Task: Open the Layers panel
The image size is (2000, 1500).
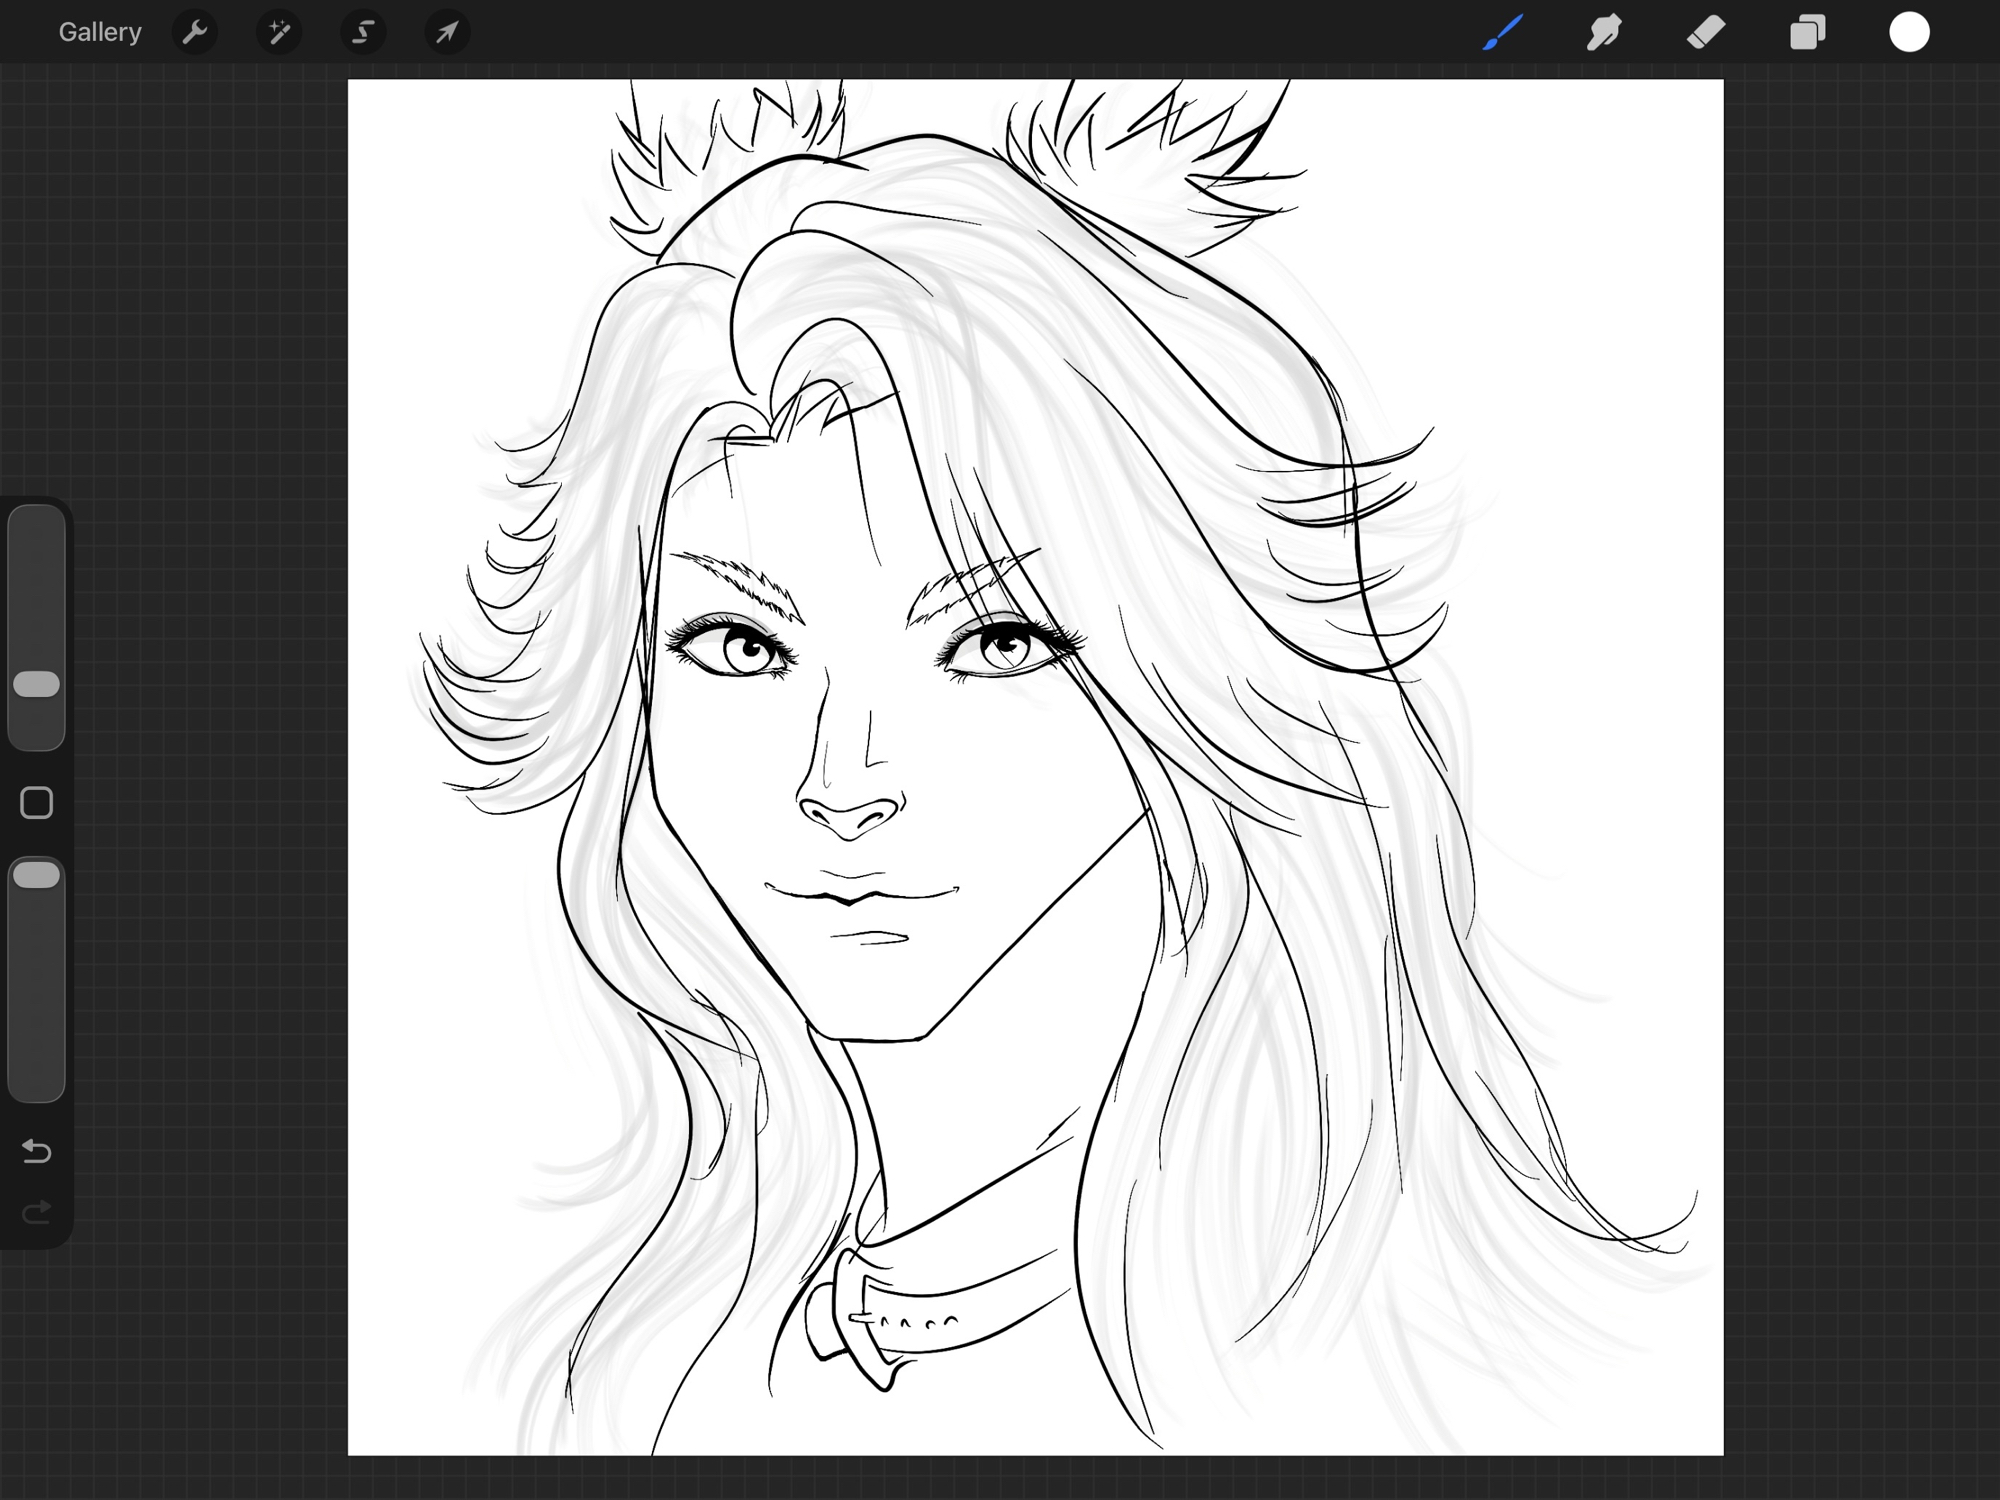Action: coord(1807,32)
